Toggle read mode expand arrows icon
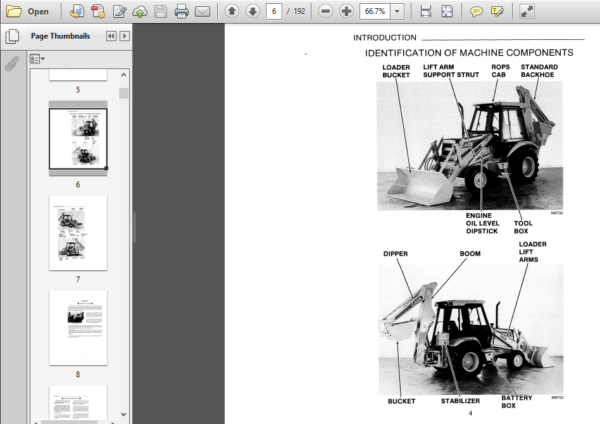Screen dimensions: 600x424 click(527, 11)
